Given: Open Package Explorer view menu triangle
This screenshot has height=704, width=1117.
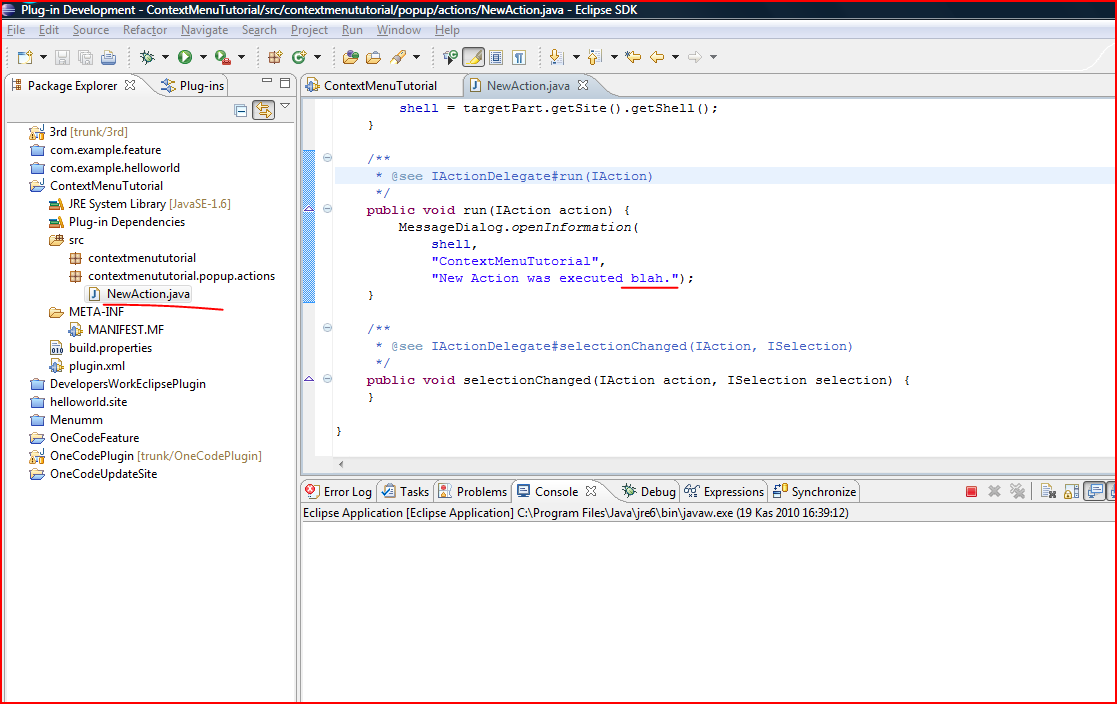Looking at the screenshot, I should (285, 106).
